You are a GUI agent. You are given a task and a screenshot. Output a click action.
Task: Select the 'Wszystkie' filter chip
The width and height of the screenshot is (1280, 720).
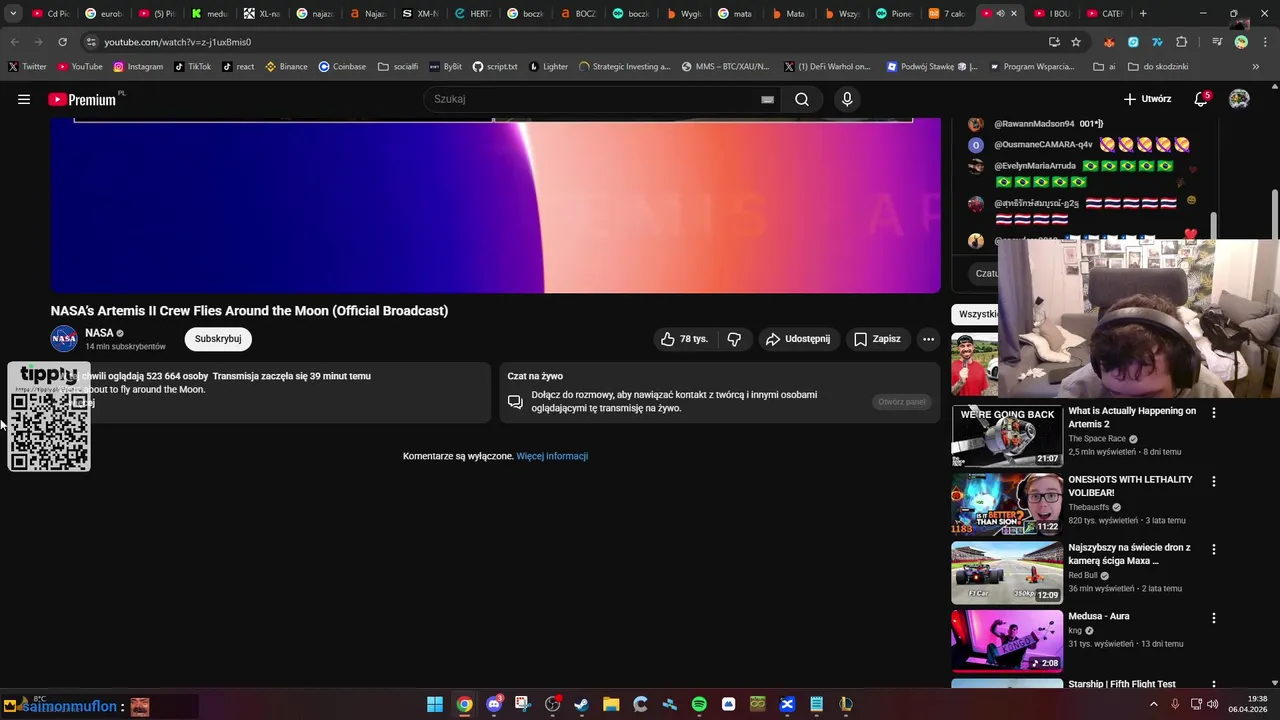click(x=977, y=314)
